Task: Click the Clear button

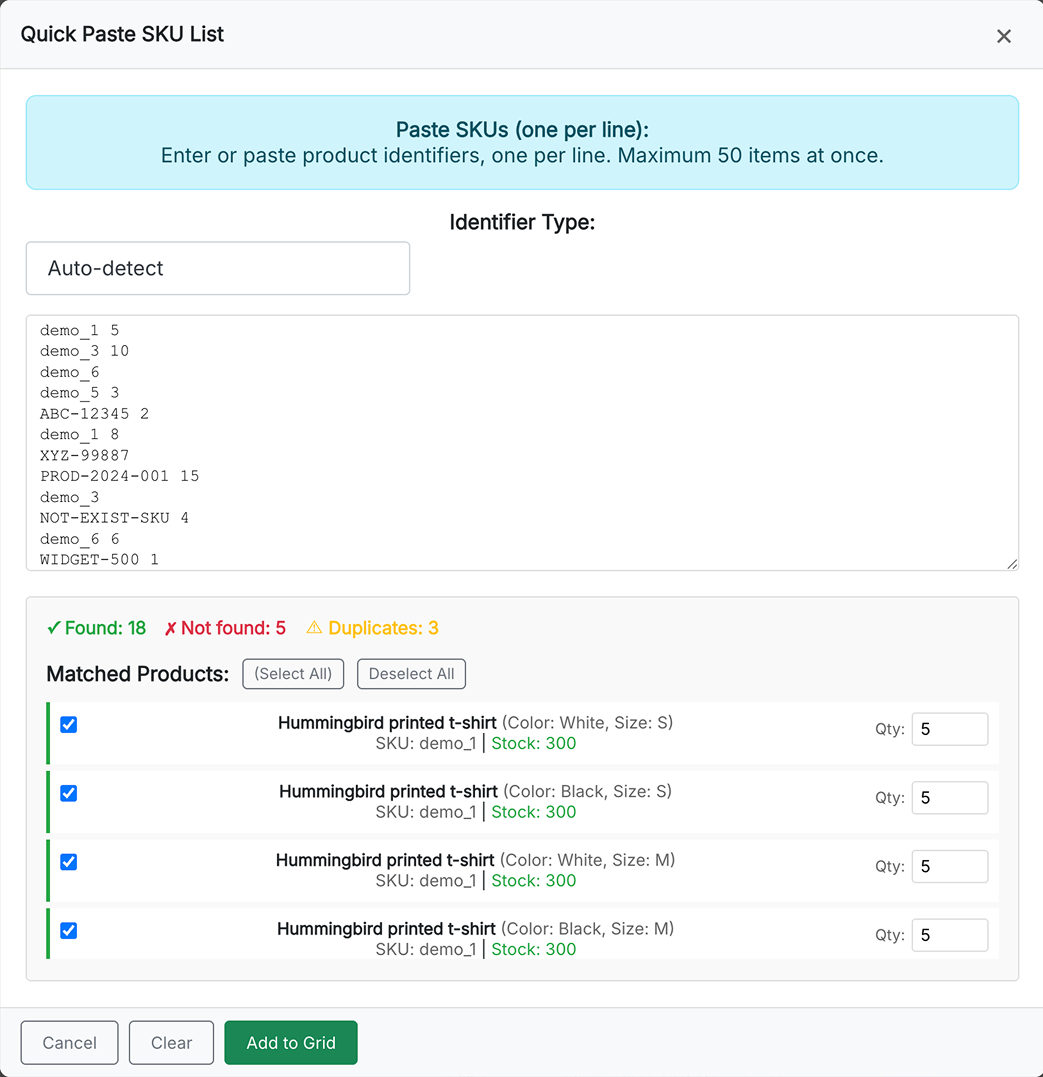Action: coord(171,1043)
